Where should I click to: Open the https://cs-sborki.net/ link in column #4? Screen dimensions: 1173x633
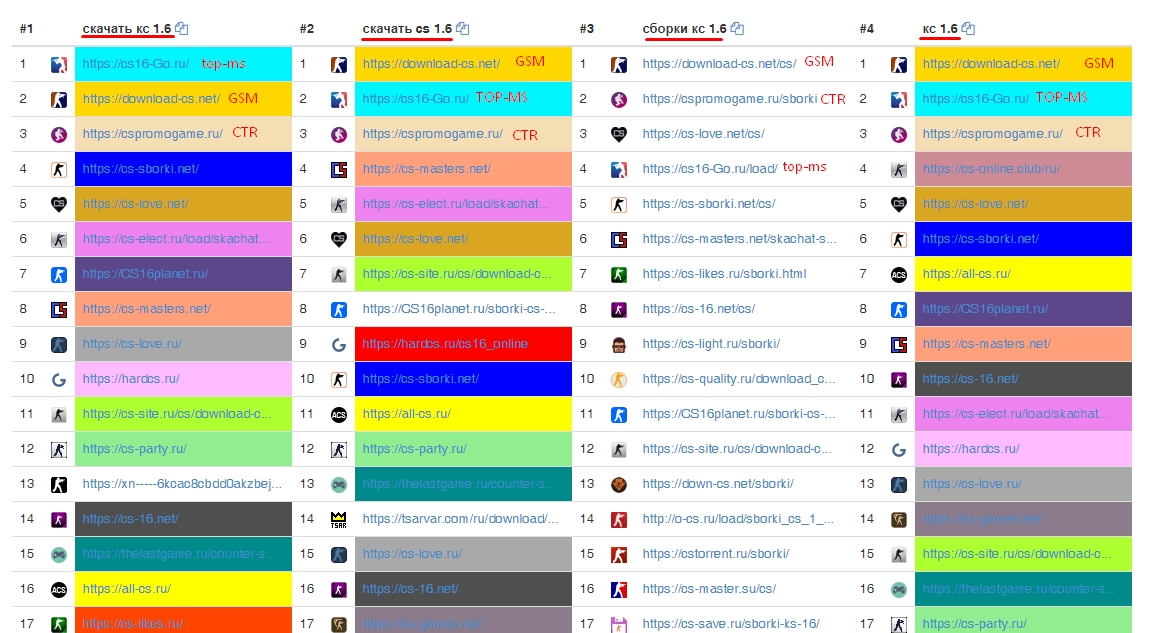point(981,239)
